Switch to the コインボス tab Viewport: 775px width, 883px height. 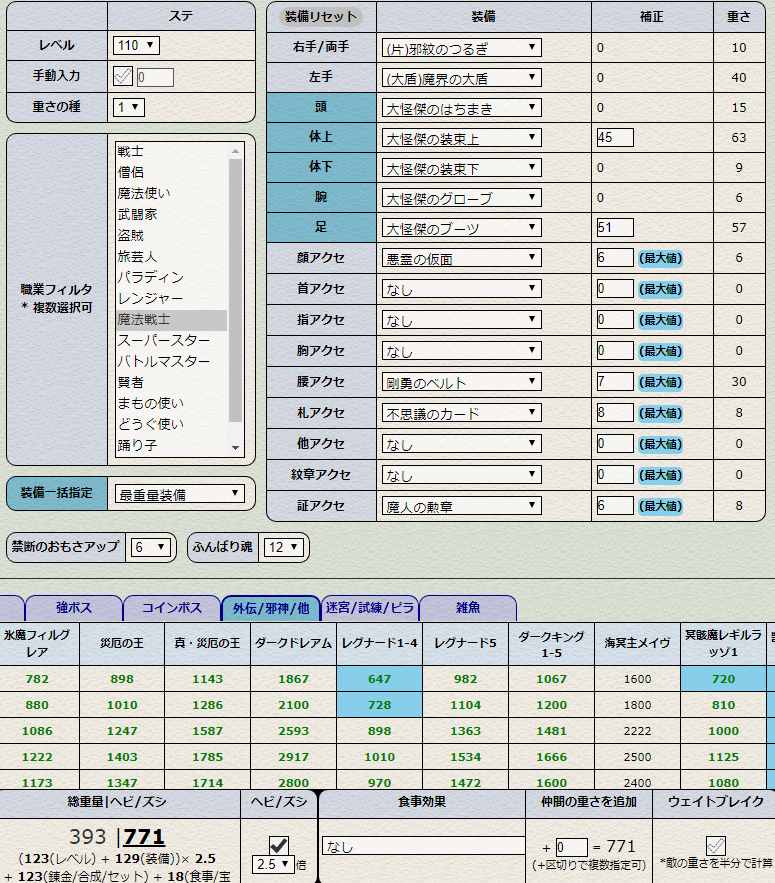(x=172, y=608)
